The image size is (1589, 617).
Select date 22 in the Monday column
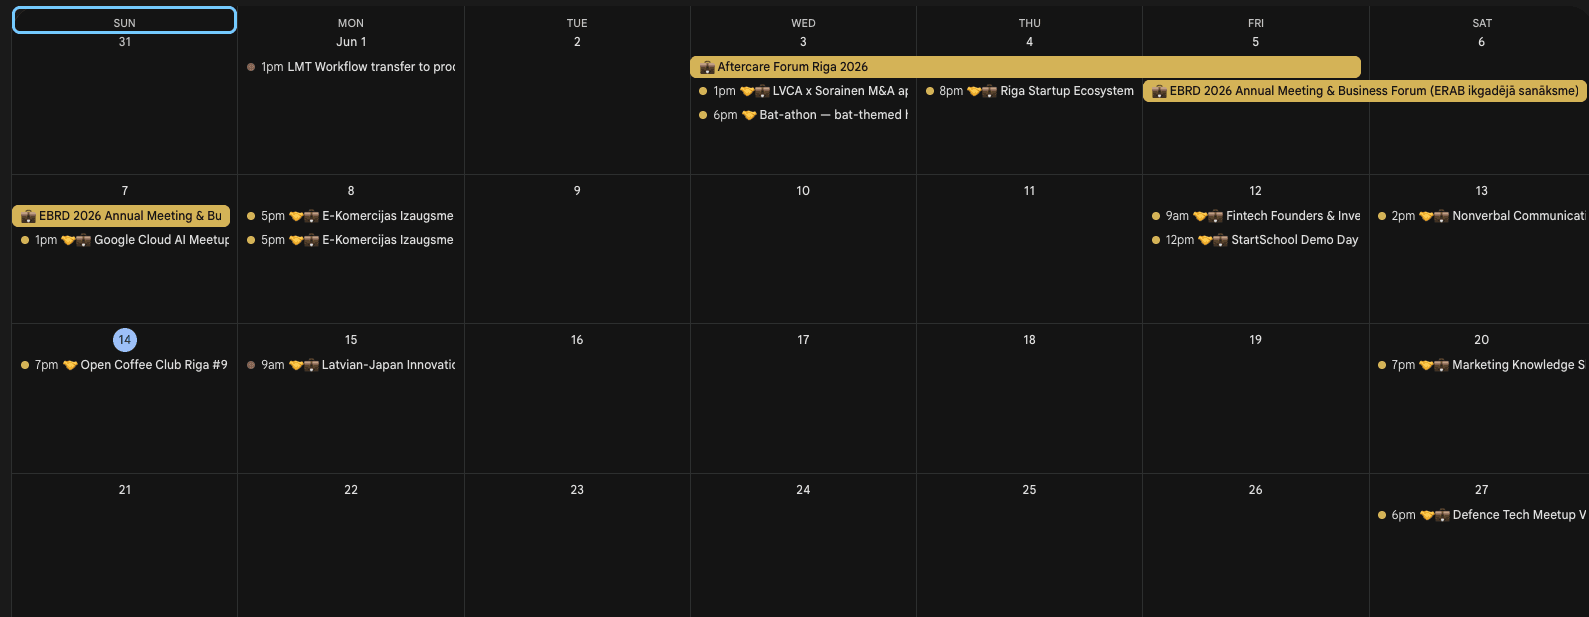click(351, 490)
